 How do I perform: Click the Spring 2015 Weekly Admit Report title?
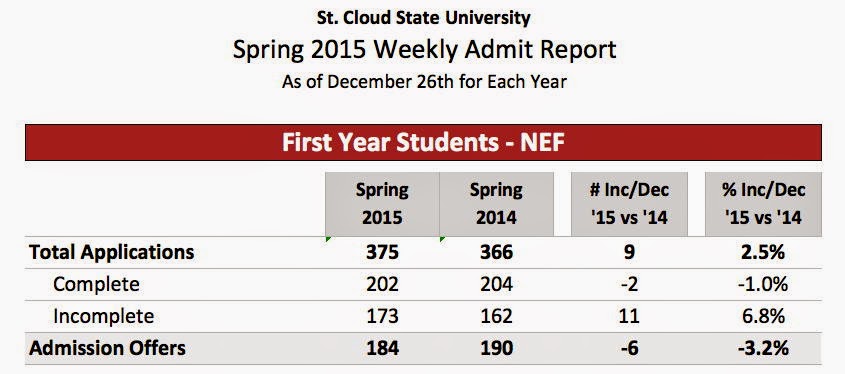click(424, 50)
